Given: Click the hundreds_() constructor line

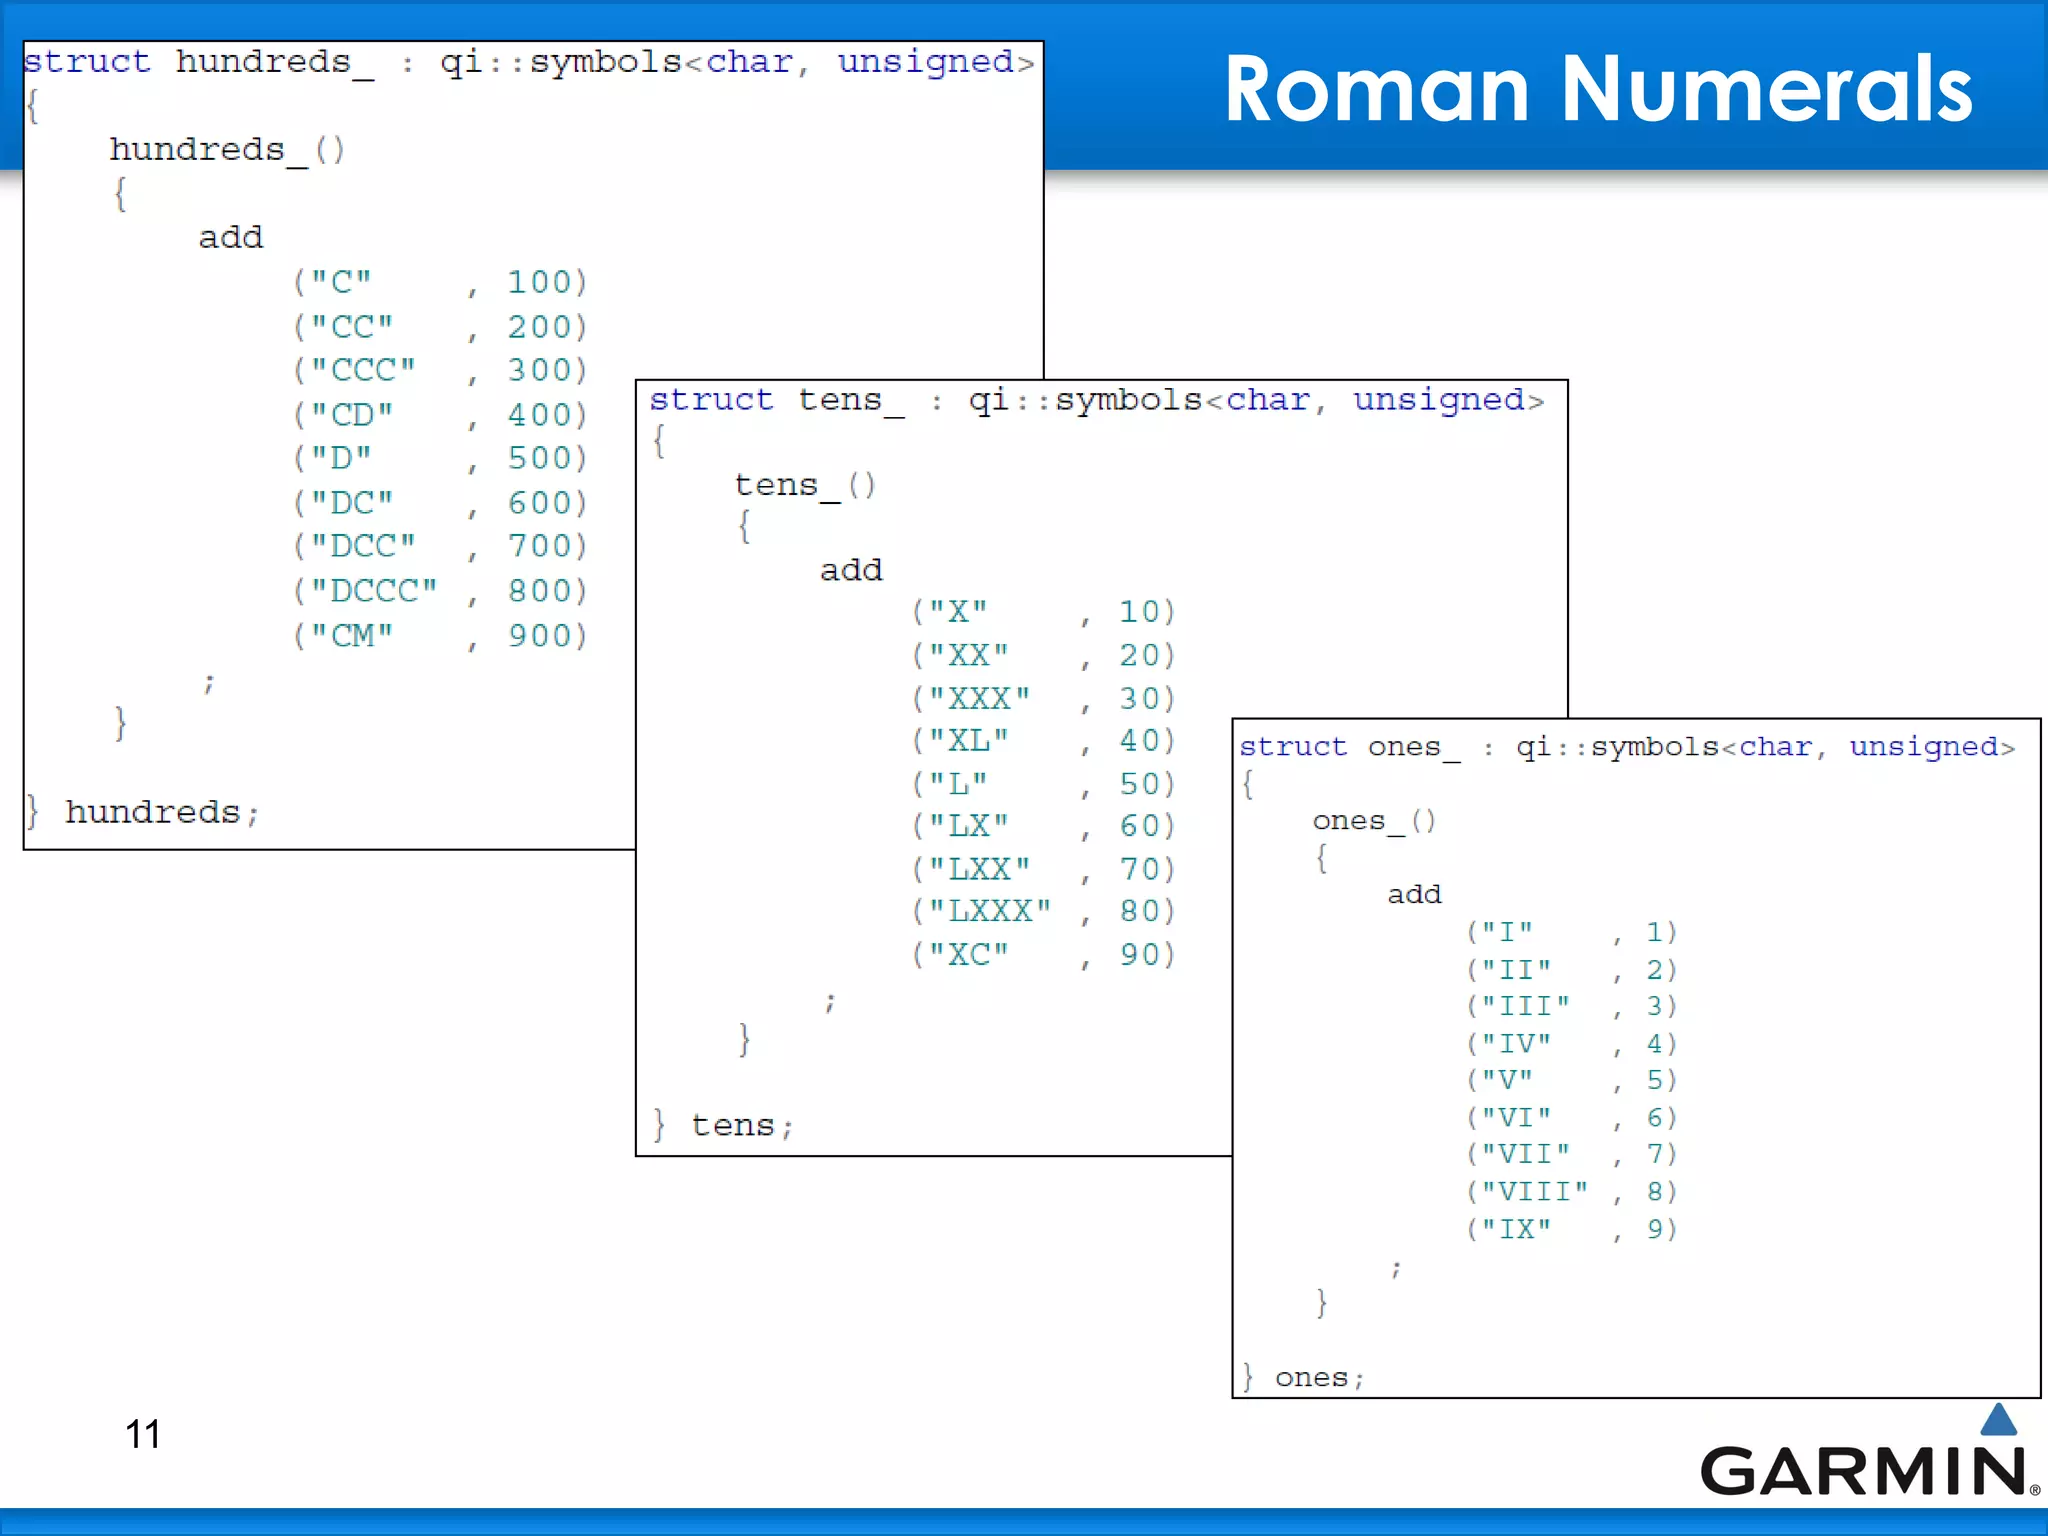Looking at the screenshot, I should point(227,150).
